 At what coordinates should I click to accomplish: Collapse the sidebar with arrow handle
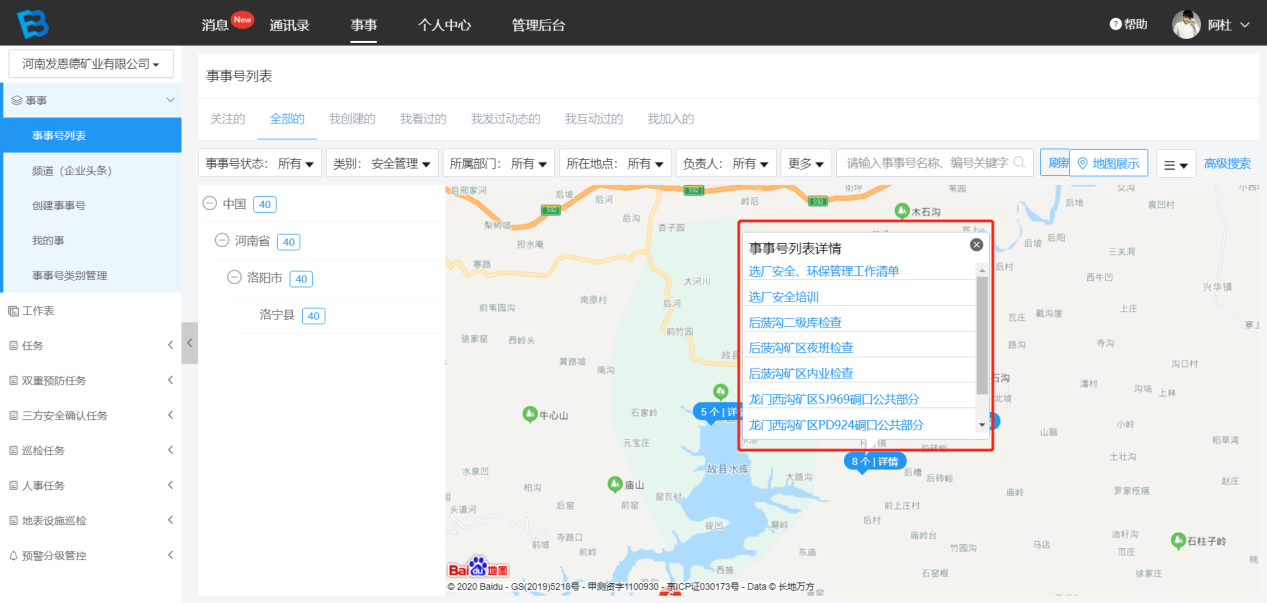point(189,343)
